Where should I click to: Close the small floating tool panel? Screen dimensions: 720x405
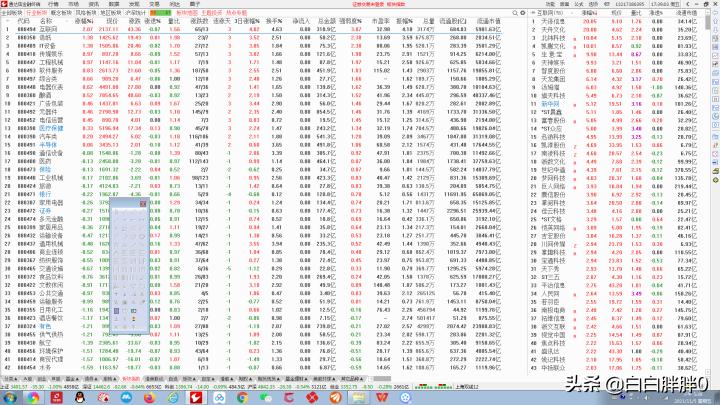pyautogui.click(x=143, y=203)
